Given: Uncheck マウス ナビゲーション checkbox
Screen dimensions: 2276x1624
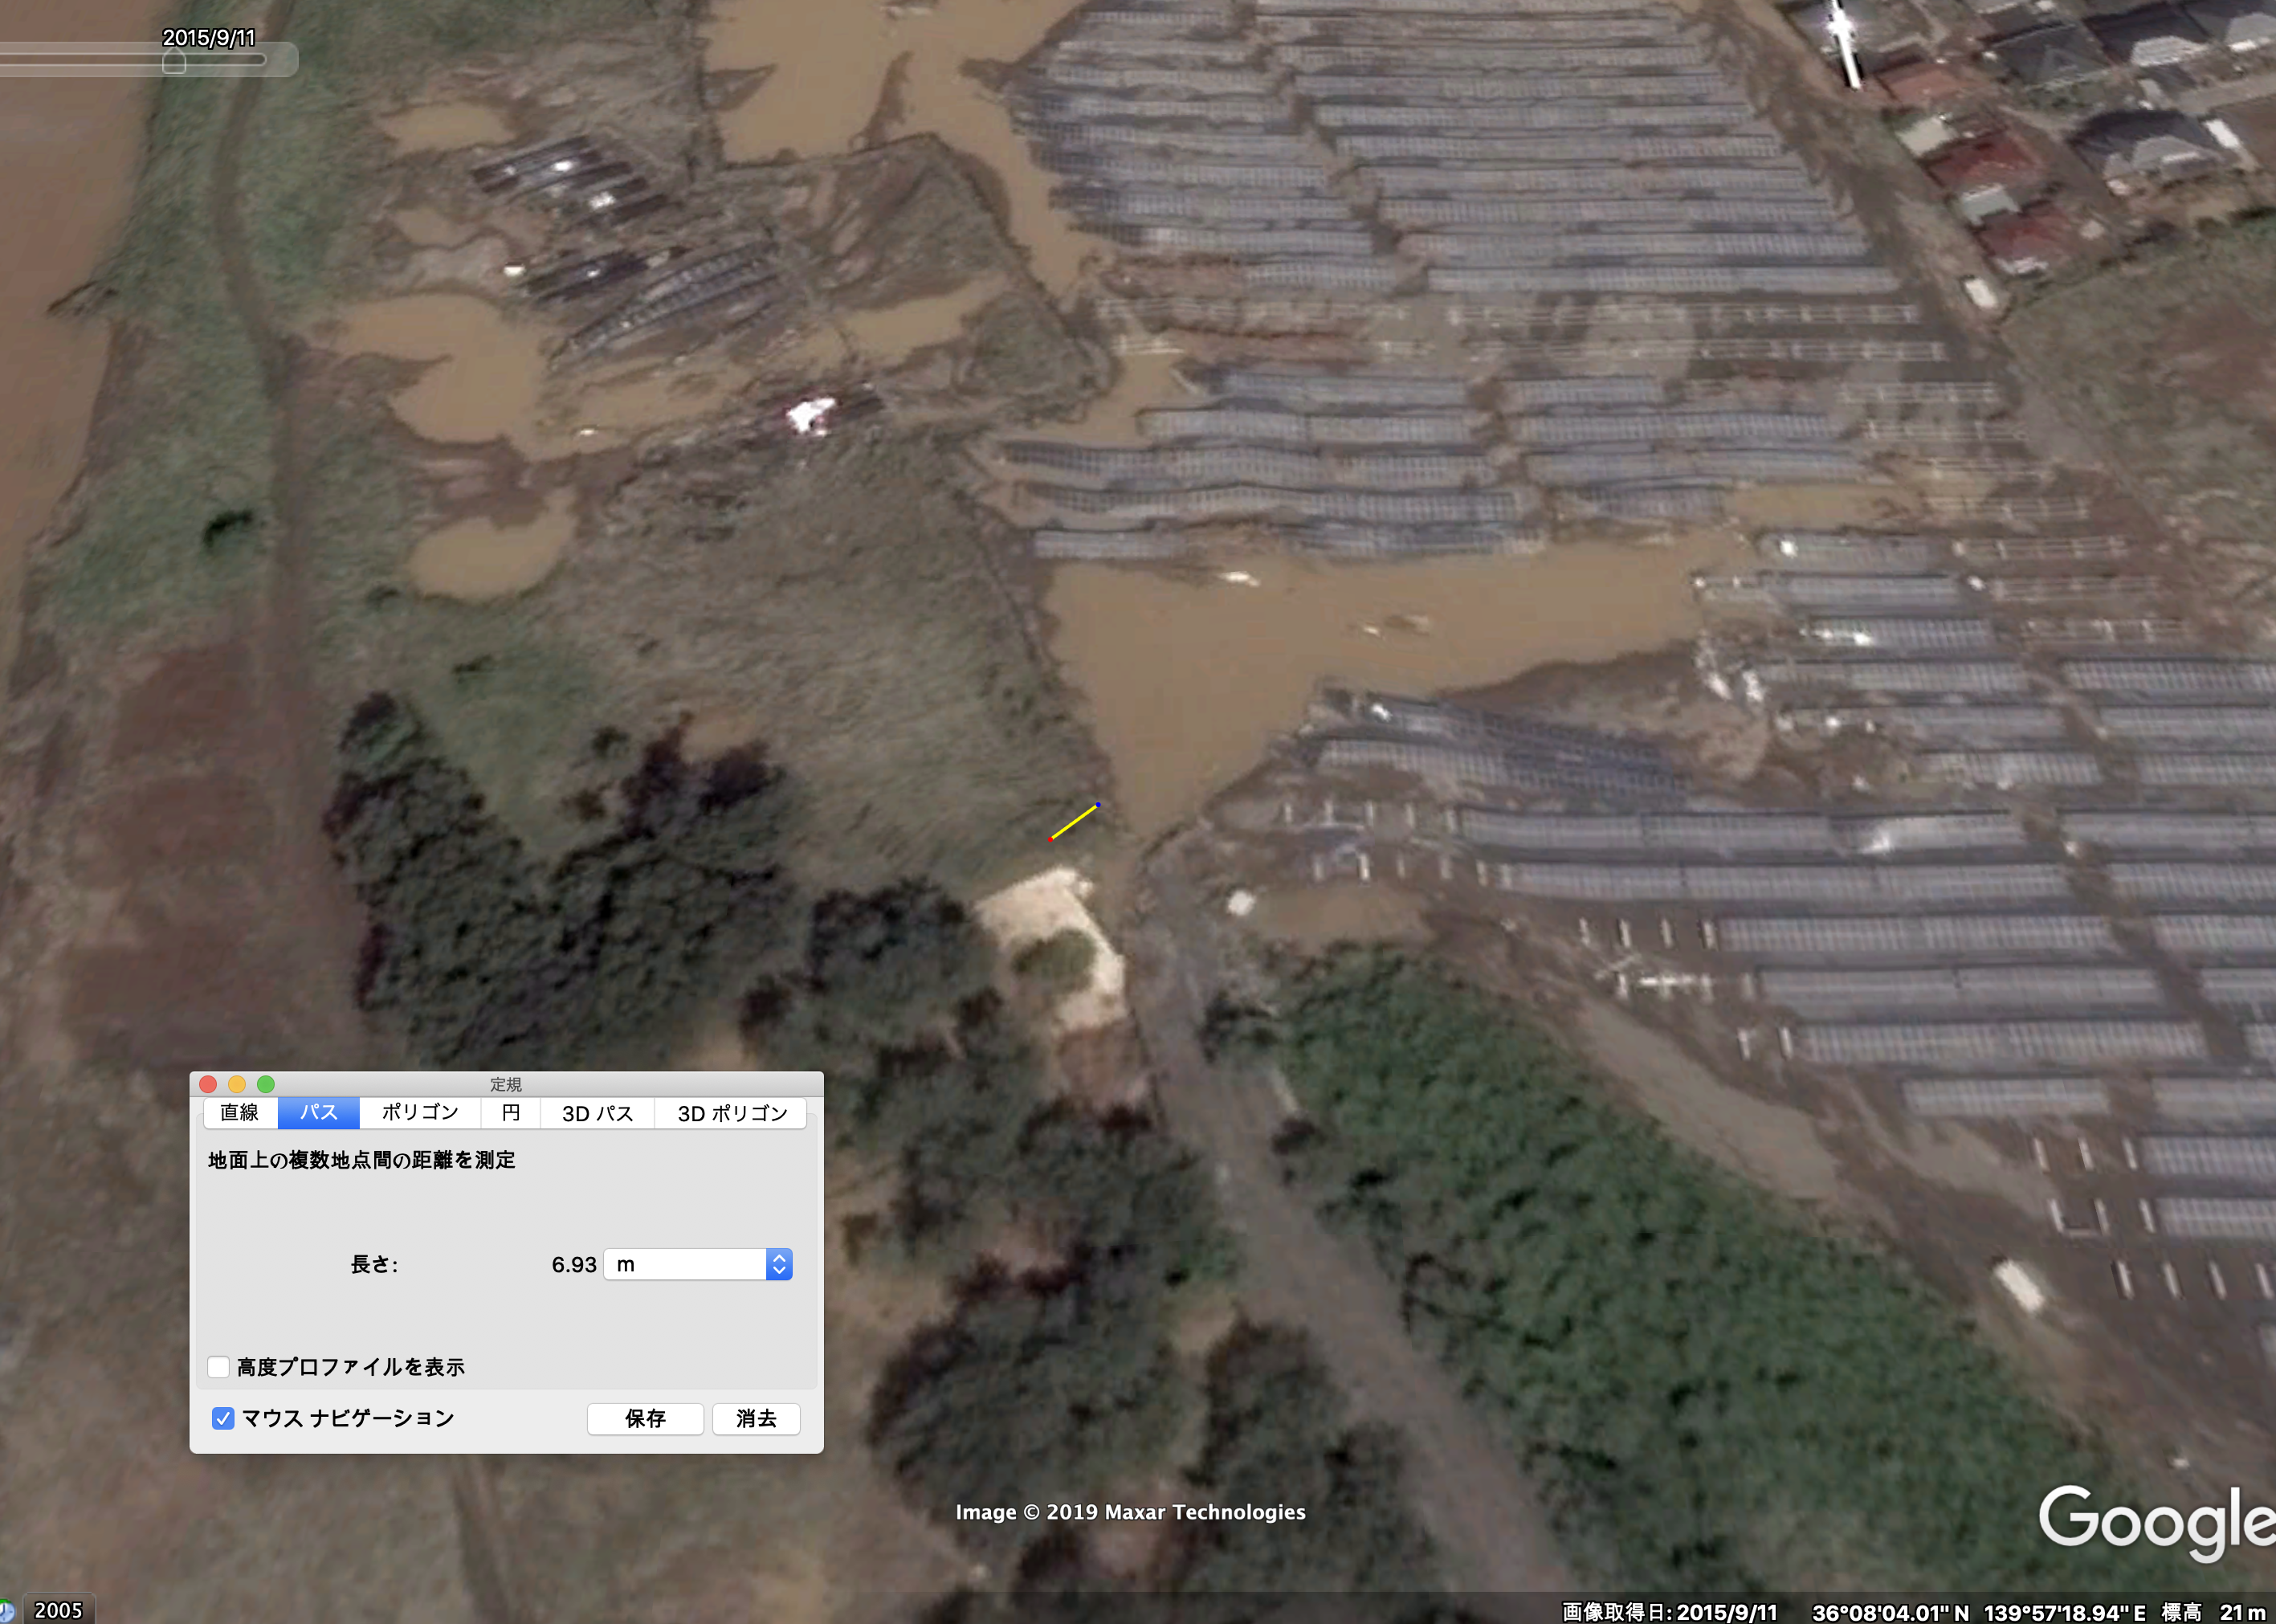Looking at the screenshot, I should point(223,1418).
